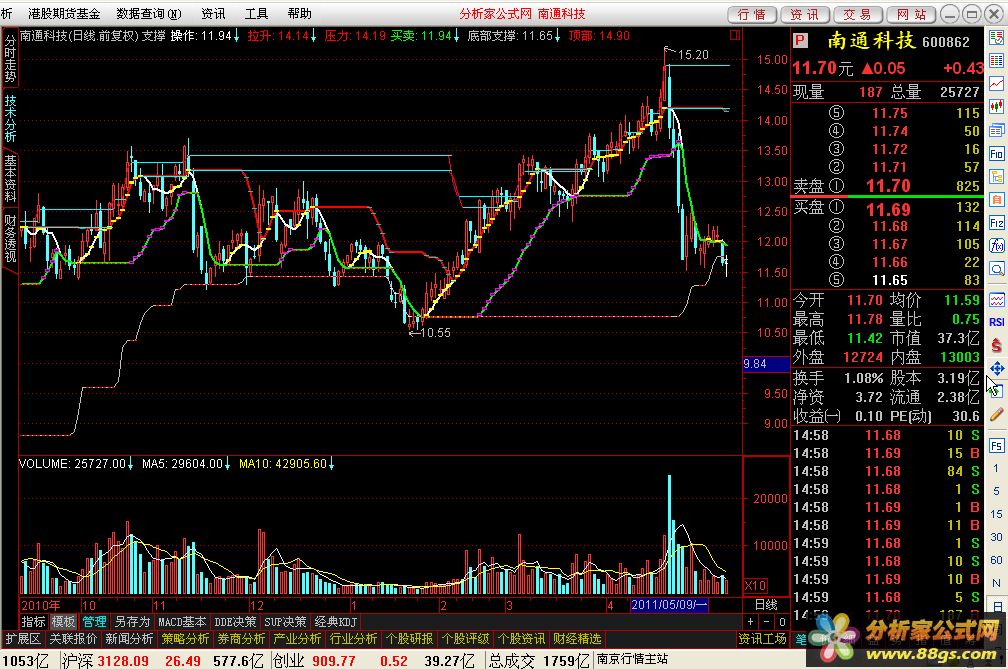
Task: Open the 日线 period selector
Action: click(766, 605)
